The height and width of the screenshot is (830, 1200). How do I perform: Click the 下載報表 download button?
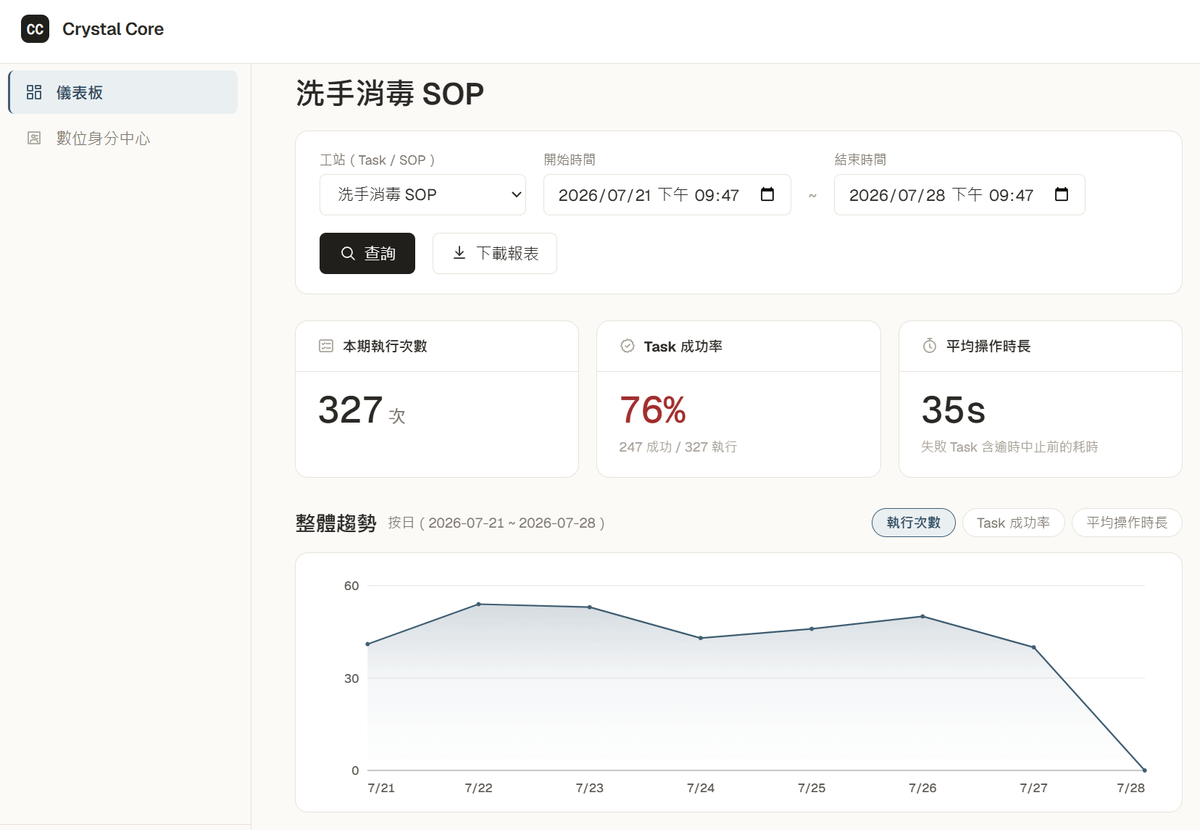(495, 253)
